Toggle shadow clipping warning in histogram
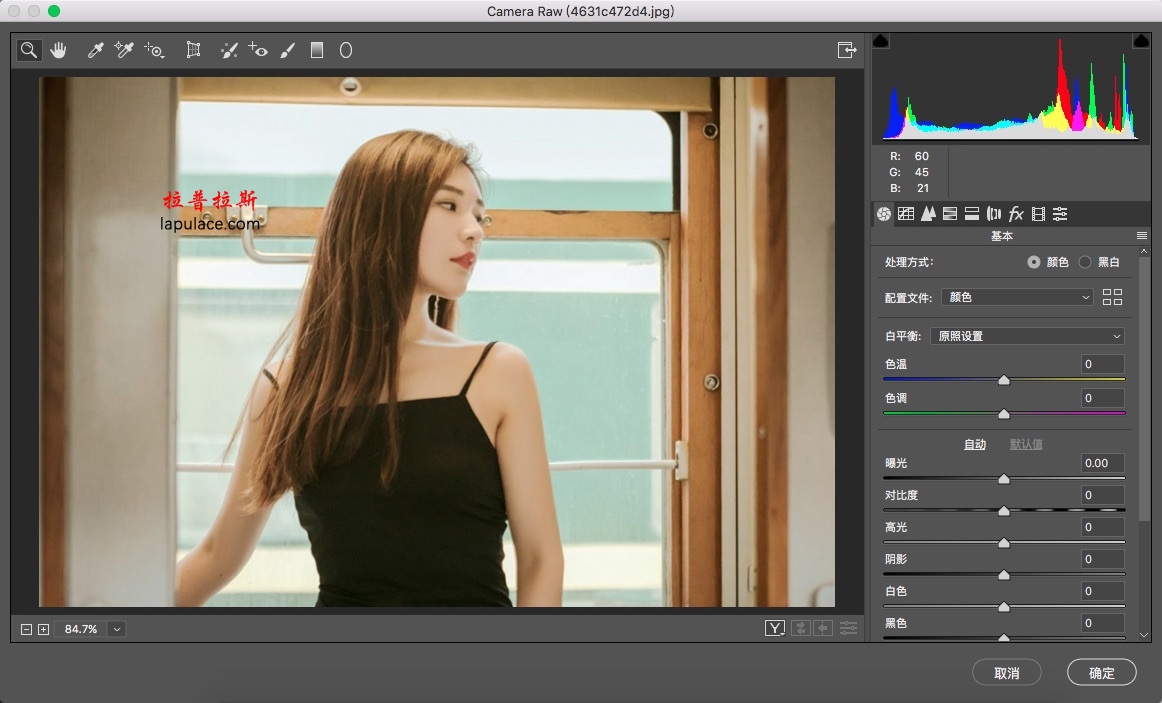 click(x=880, y=41)
